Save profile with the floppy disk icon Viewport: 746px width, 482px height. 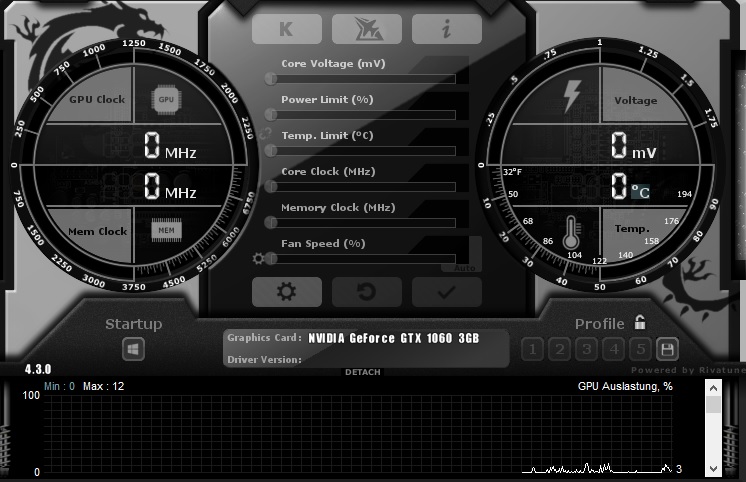pyautogui.click(x=667, y=350)
